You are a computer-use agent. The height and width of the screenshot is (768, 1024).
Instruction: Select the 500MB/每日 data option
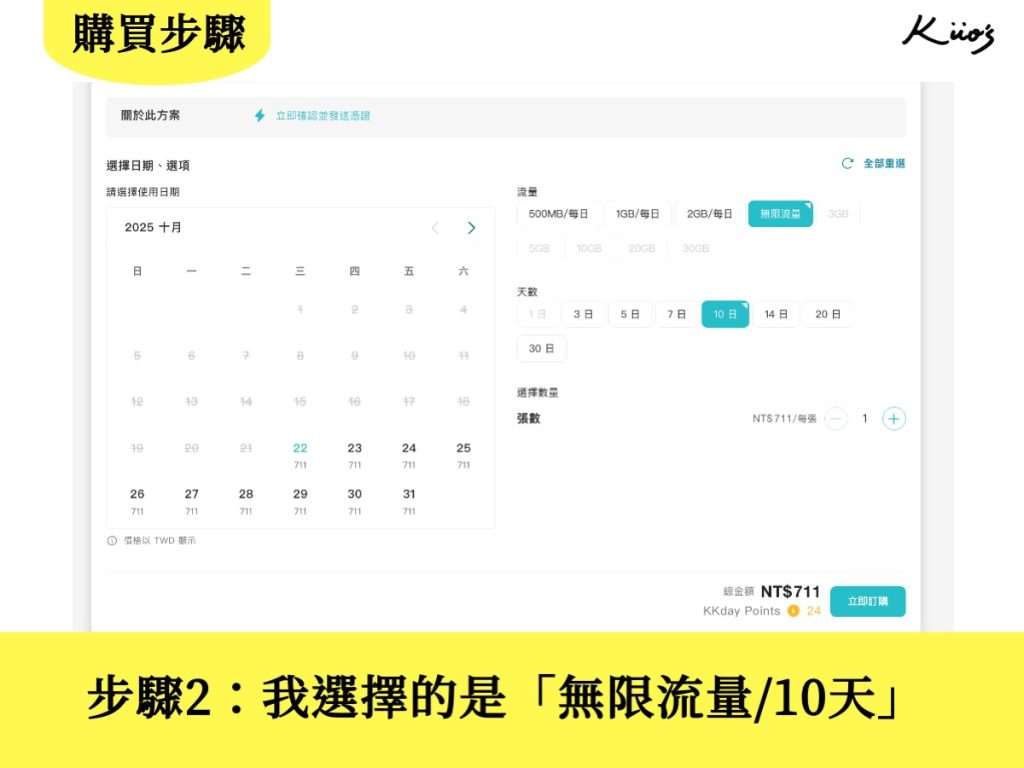(x=558, y=214)
